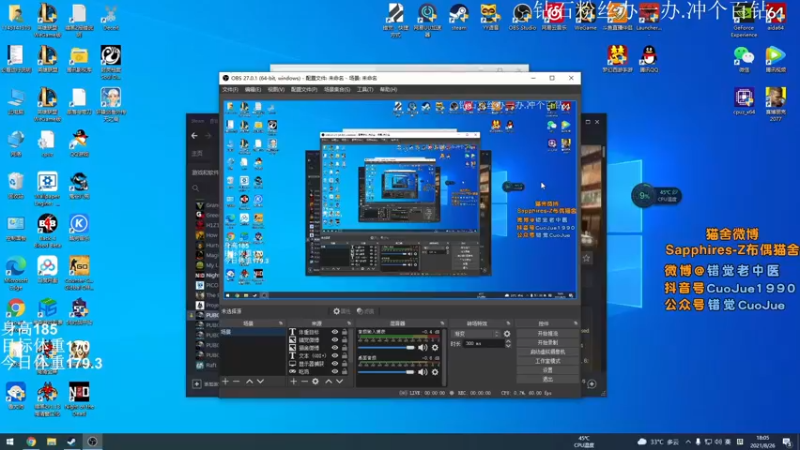Click the Steam desktop shortcut icon
The width and height of the screenshot is (800, 450).
point(458,17)
